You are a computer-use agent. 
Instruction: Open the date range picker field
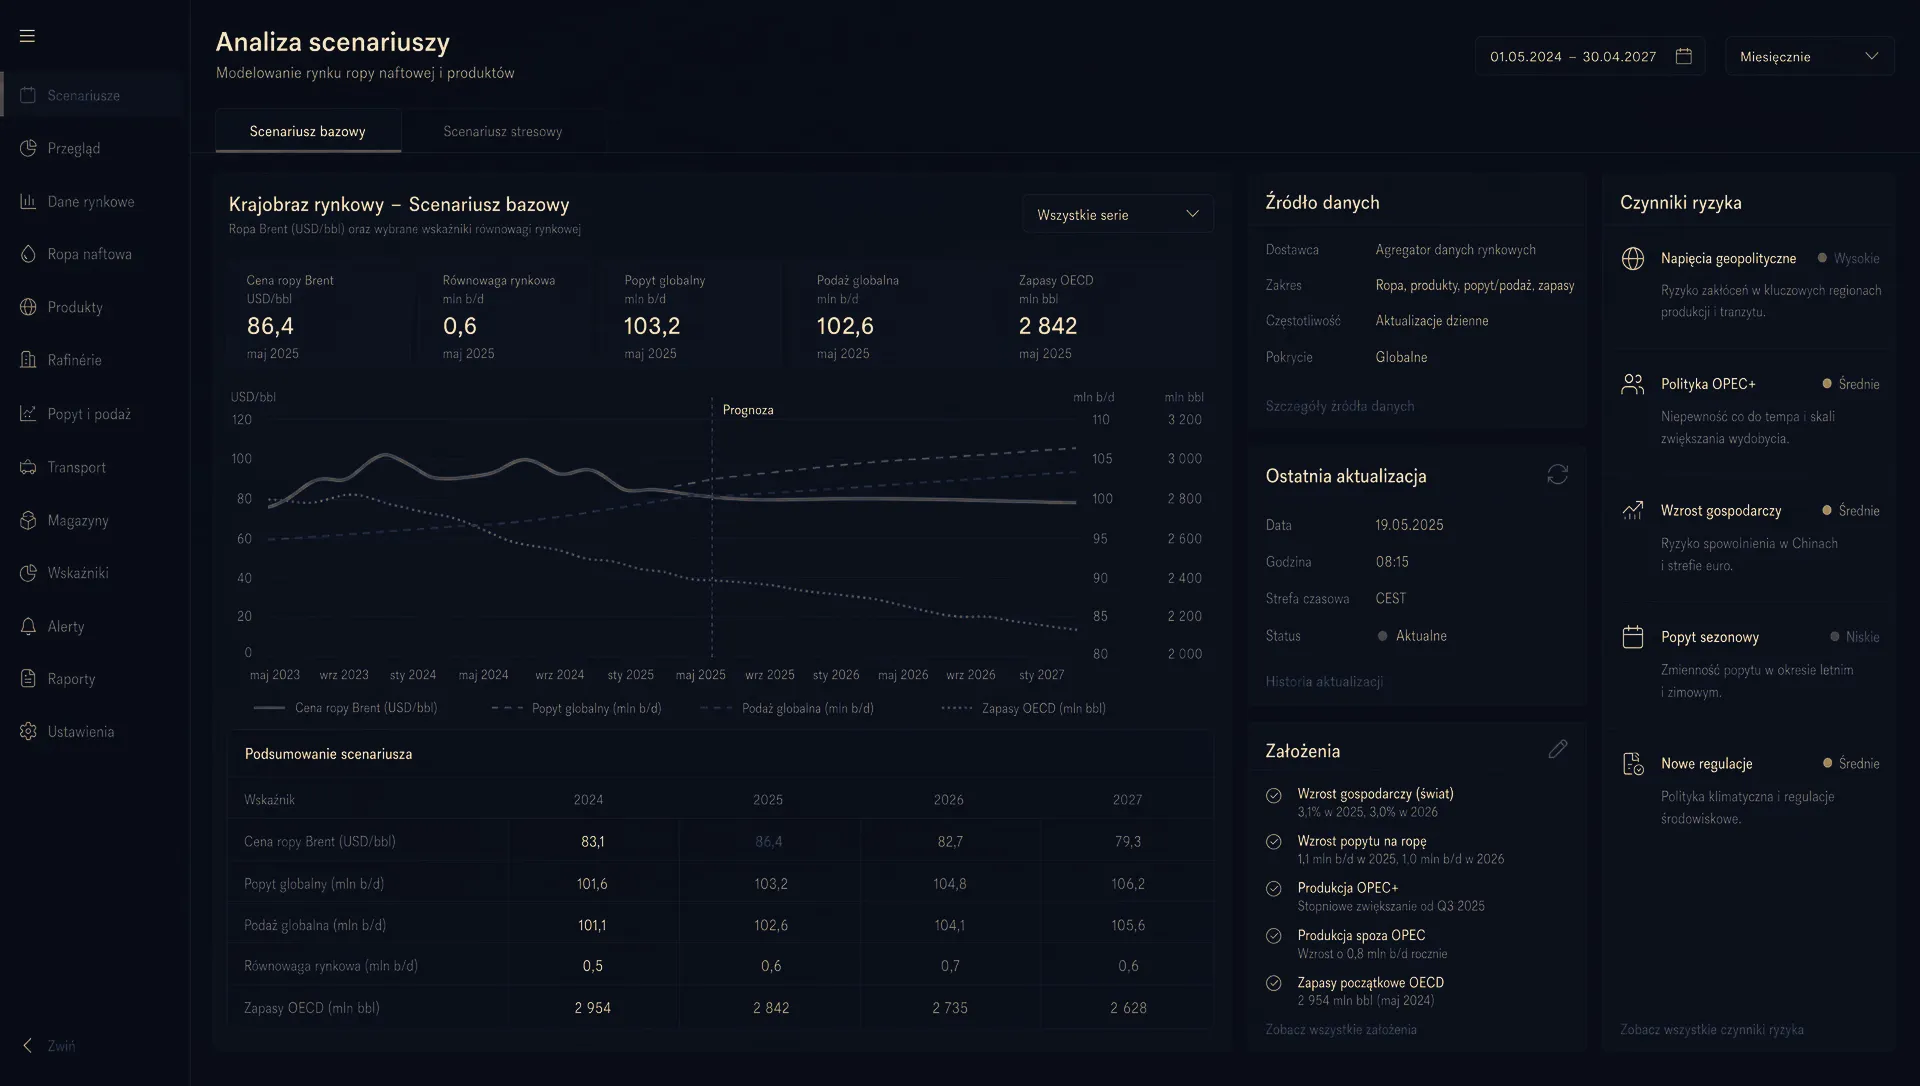[1590, 56]
